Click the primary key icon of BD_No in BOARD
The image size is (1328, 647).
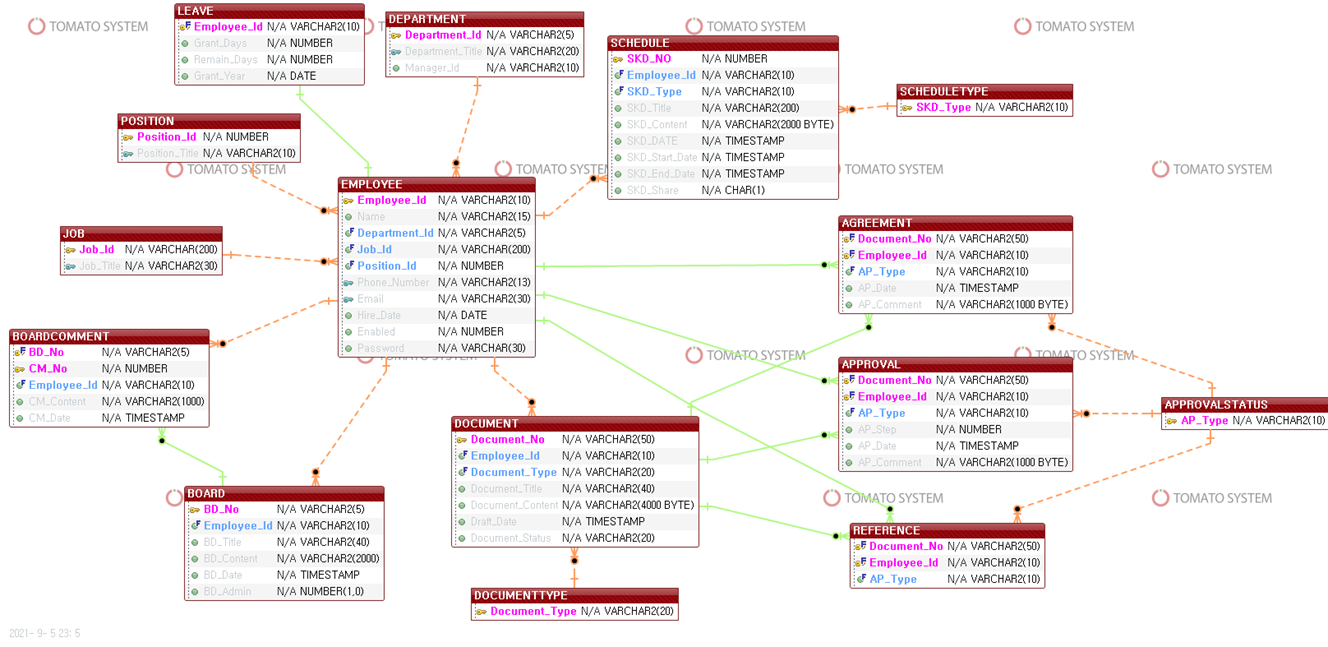193,510
